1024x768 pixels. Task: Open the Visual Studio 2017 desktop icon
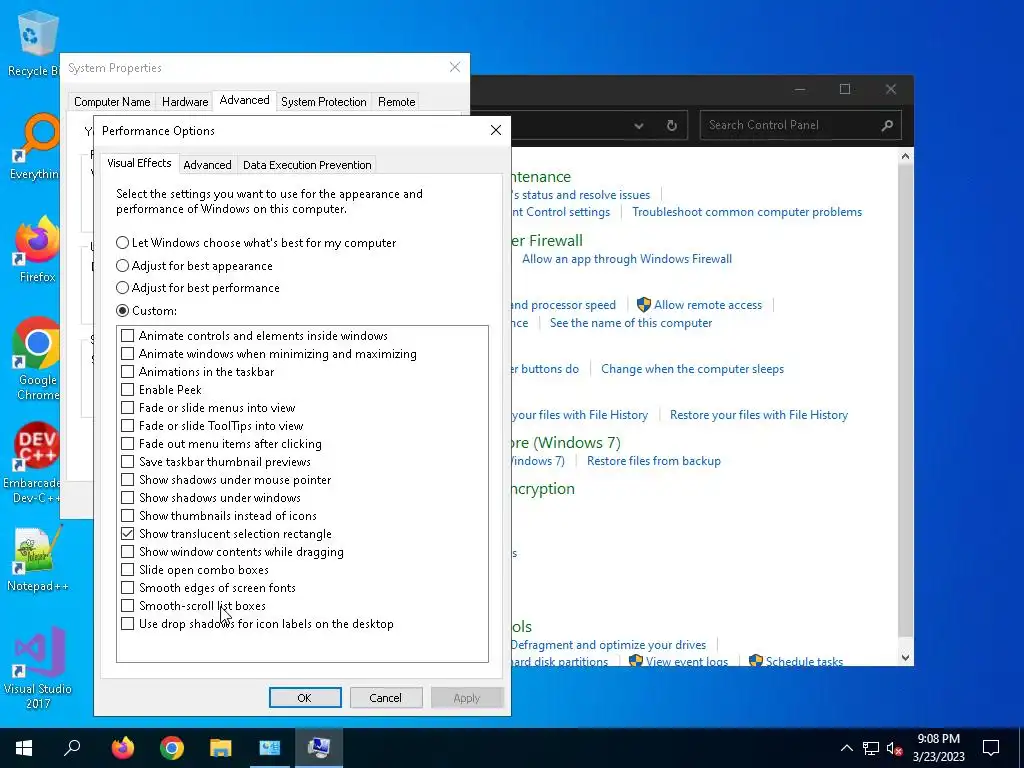[x=37, y=667]
